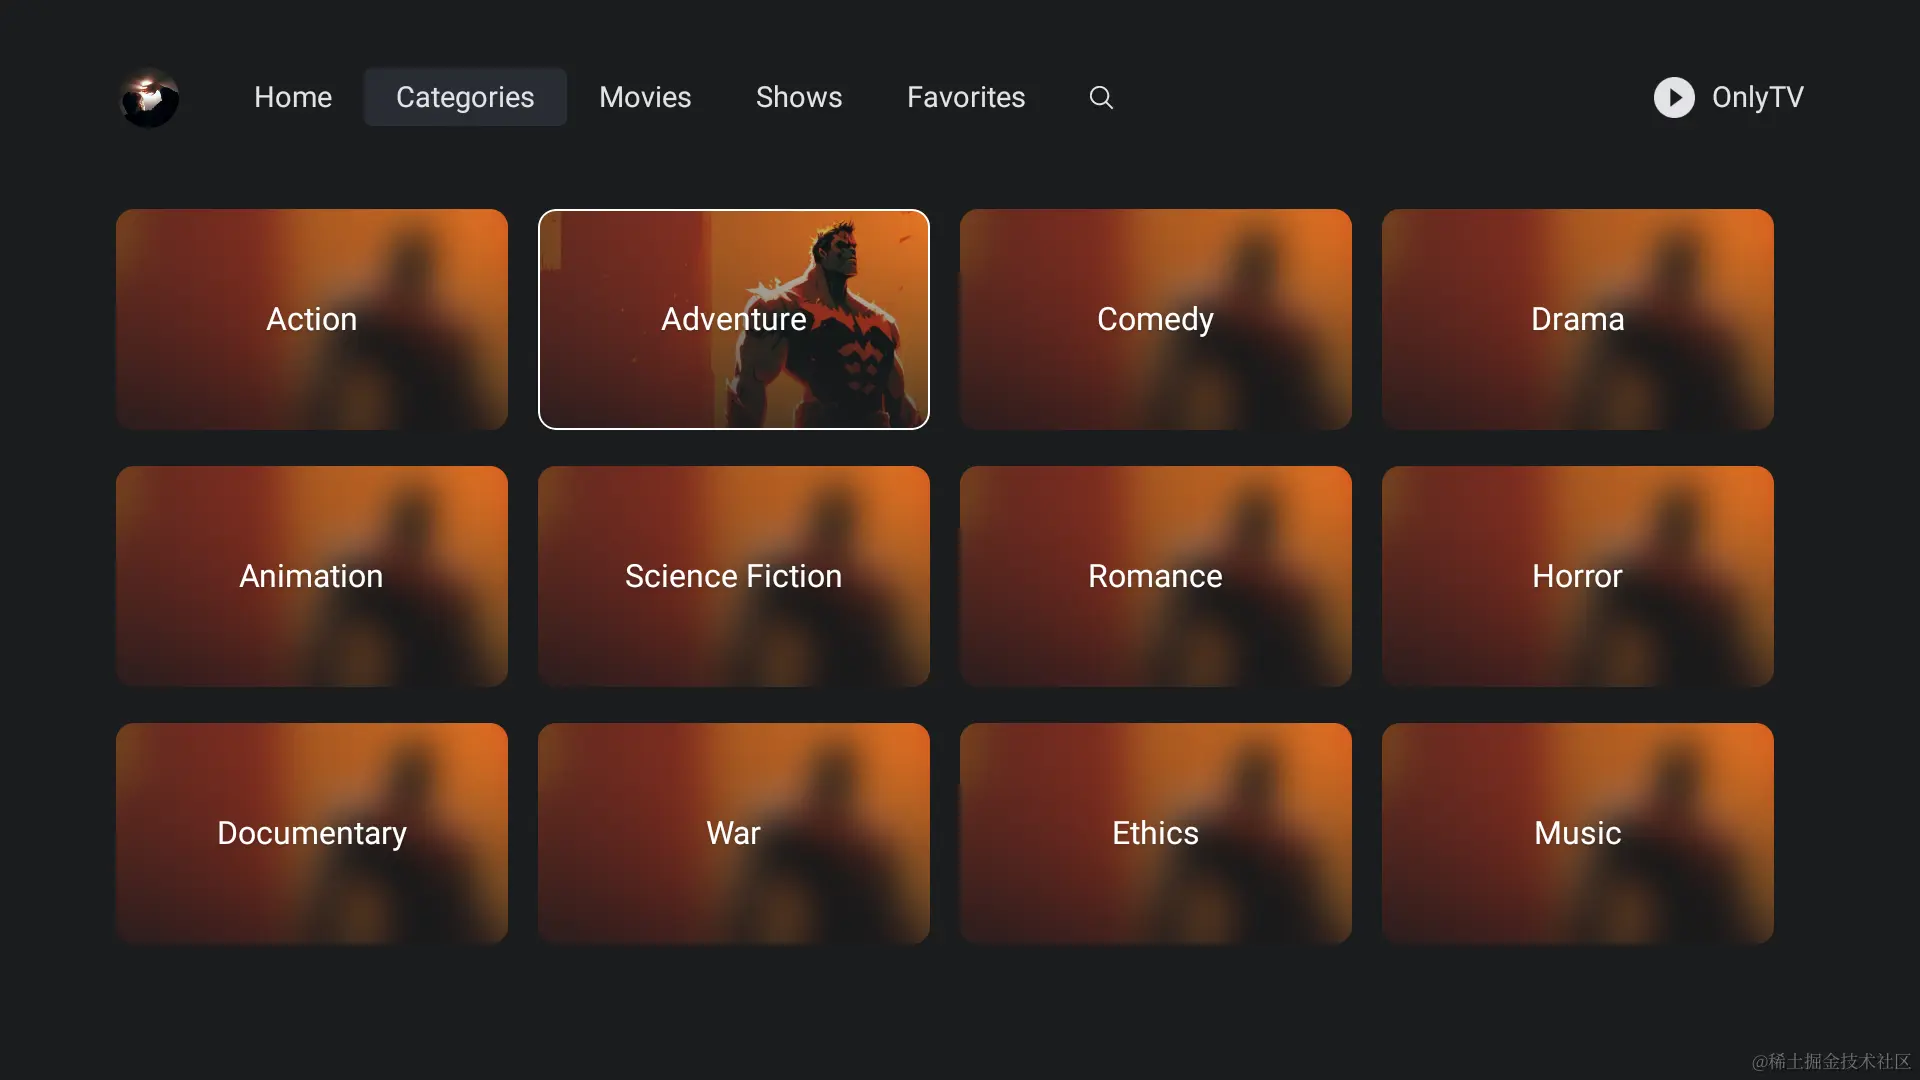Open the Comedy category
1920x1080 pixels.
tap(1155, 319)
